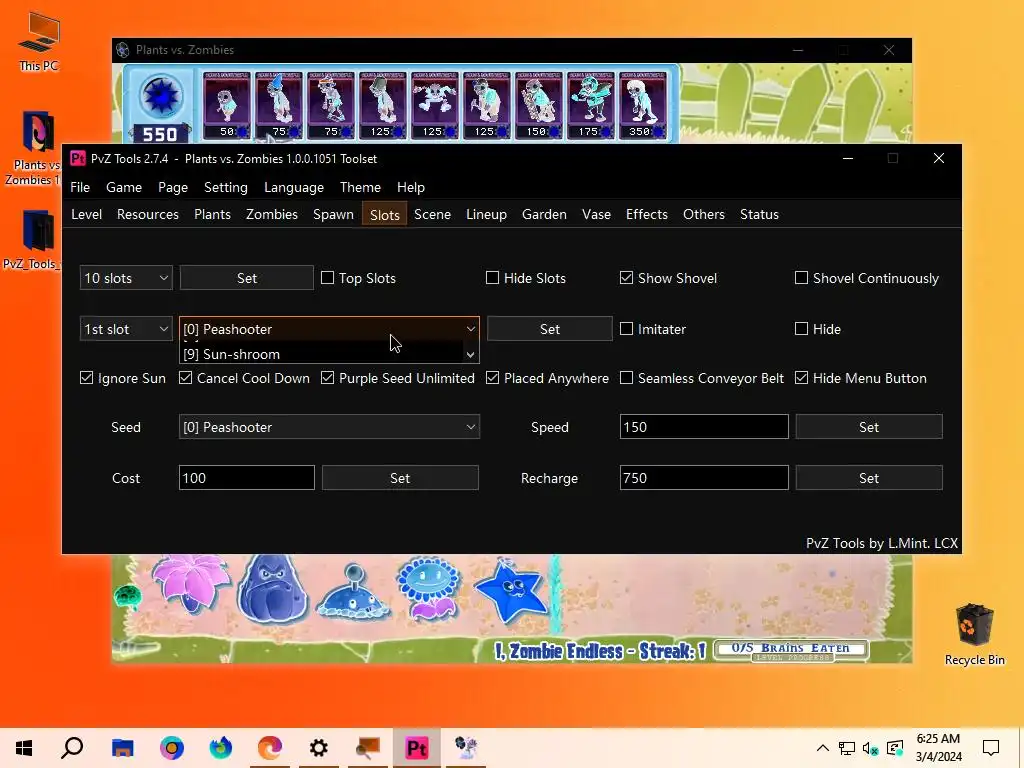This screenshot has width=1024, height=768.
Task: Choose [9] Sun-shroom from list
Action: pyautogui.click(x=321, y=354)
